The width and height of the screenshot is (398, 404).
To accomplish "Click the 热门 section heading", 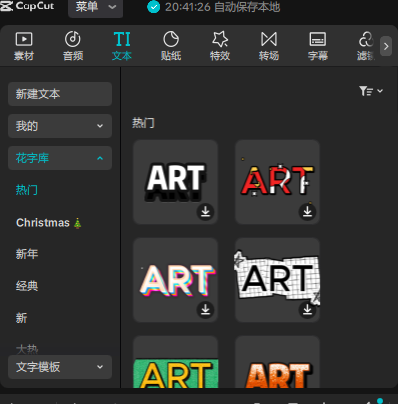I will pos(143,123).
